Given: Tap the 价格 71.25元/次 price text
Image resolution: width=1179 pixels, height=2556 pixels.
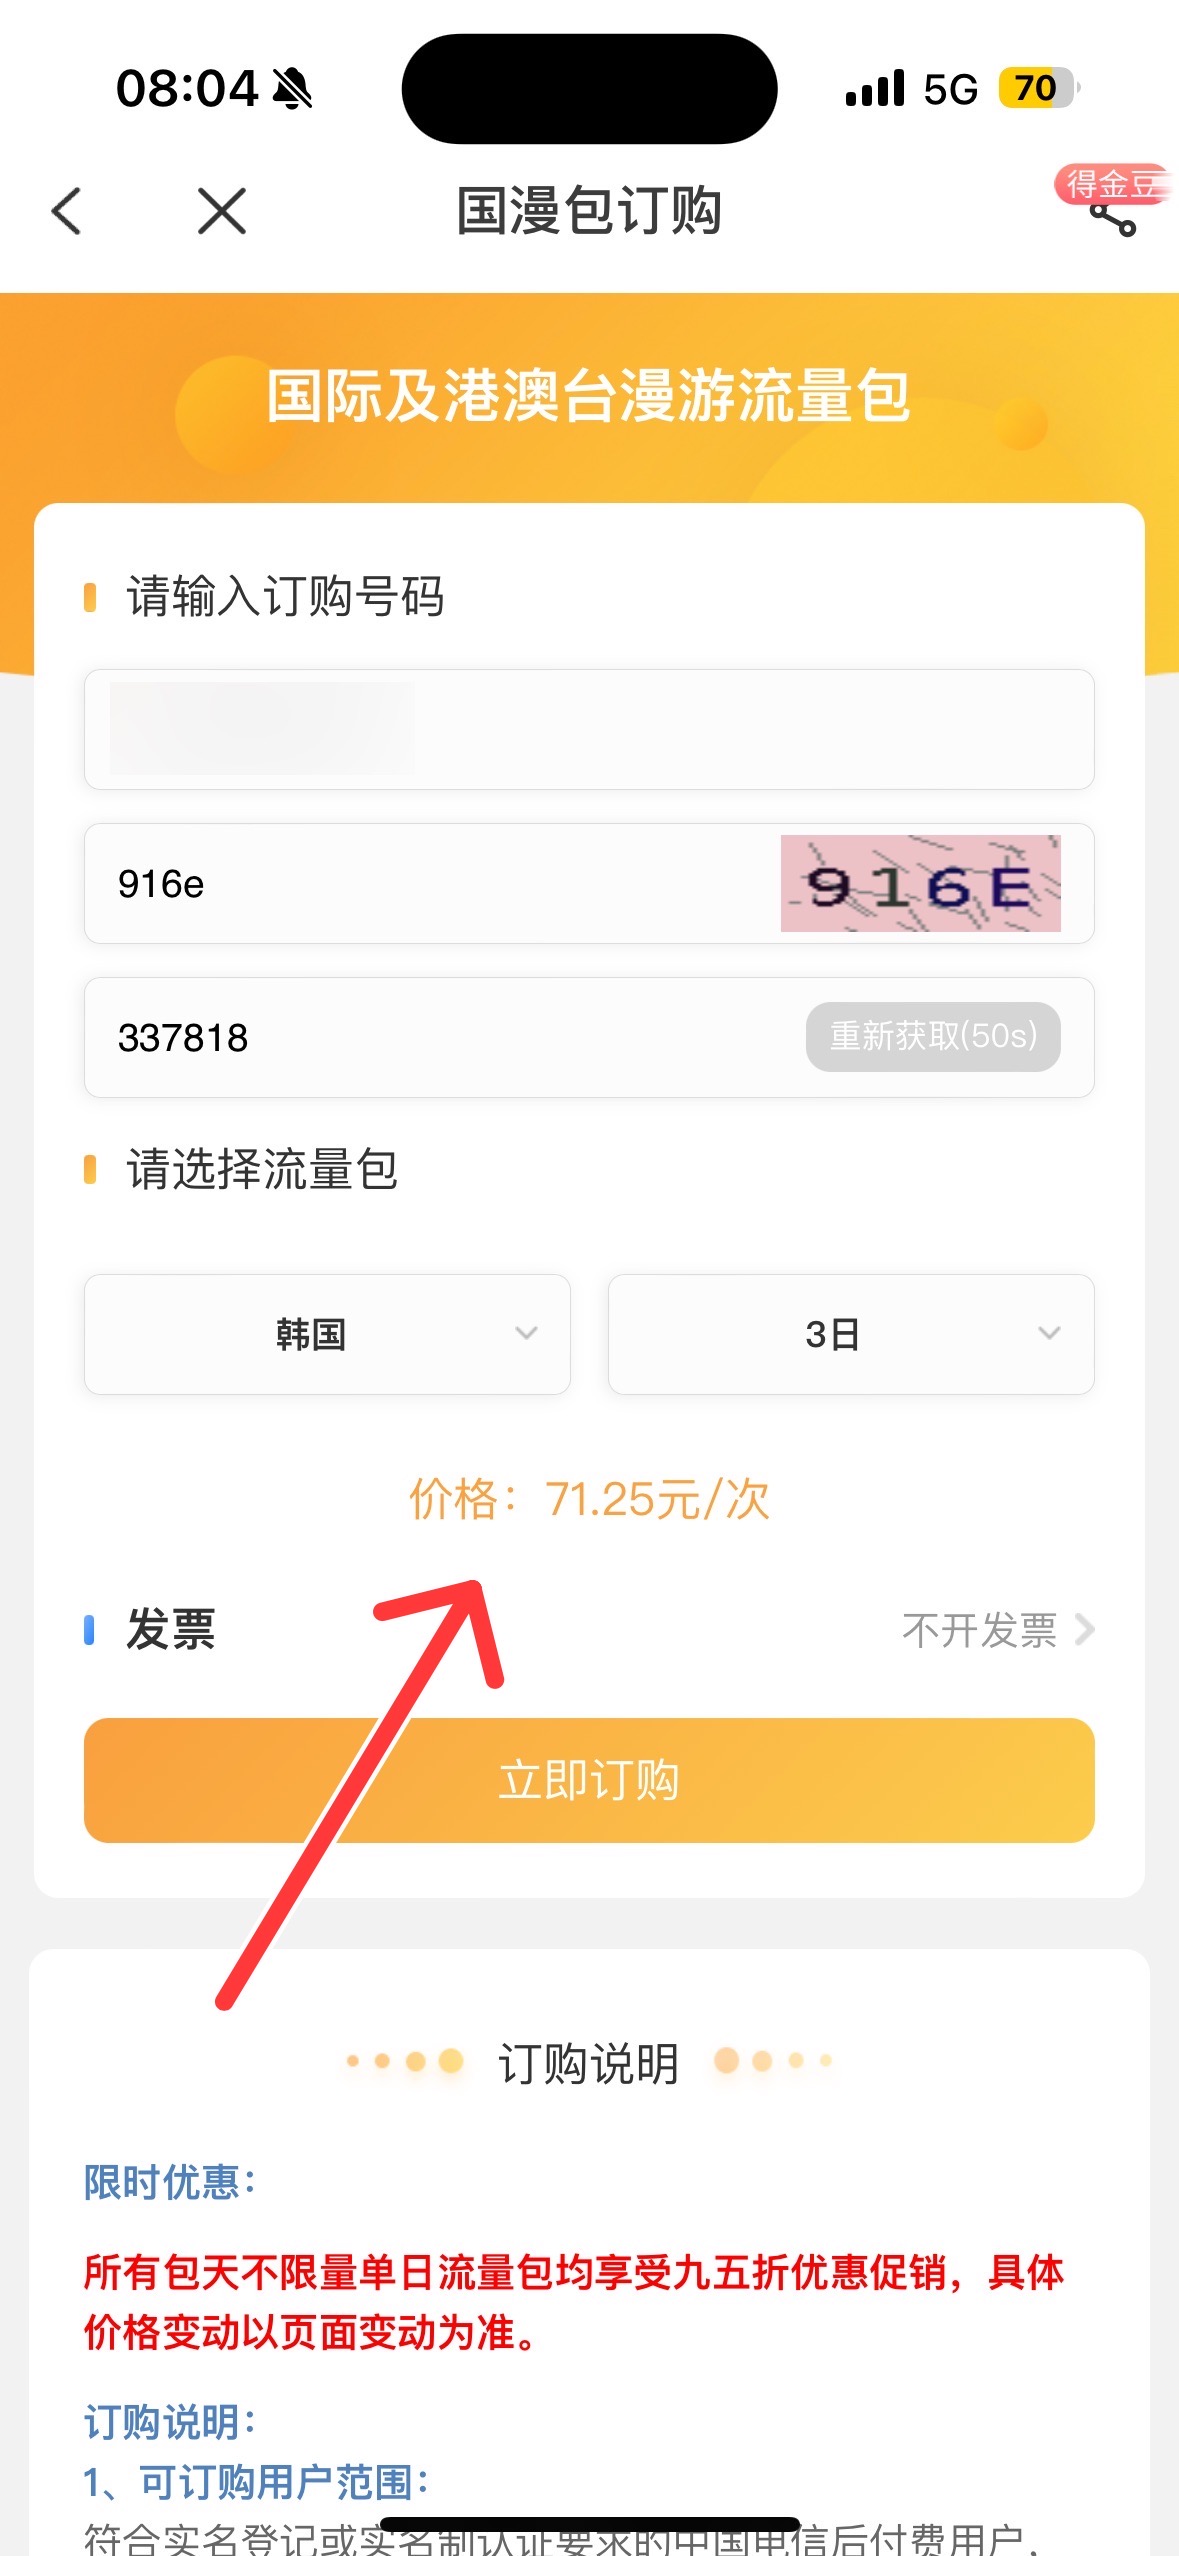Looking at the screenshot, I should (x=589, y=1499).
